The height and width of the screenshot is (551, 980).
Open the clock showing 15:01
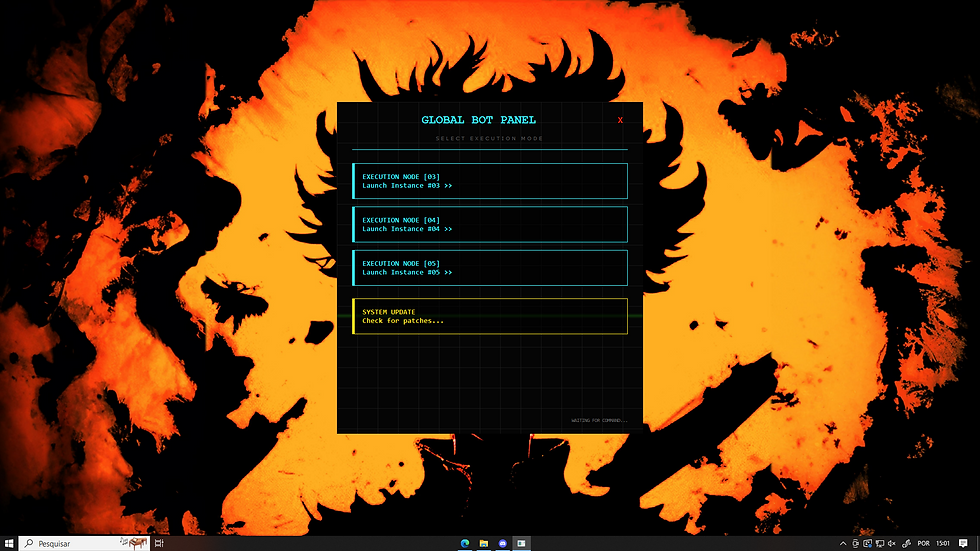click(x=943, y=544)
